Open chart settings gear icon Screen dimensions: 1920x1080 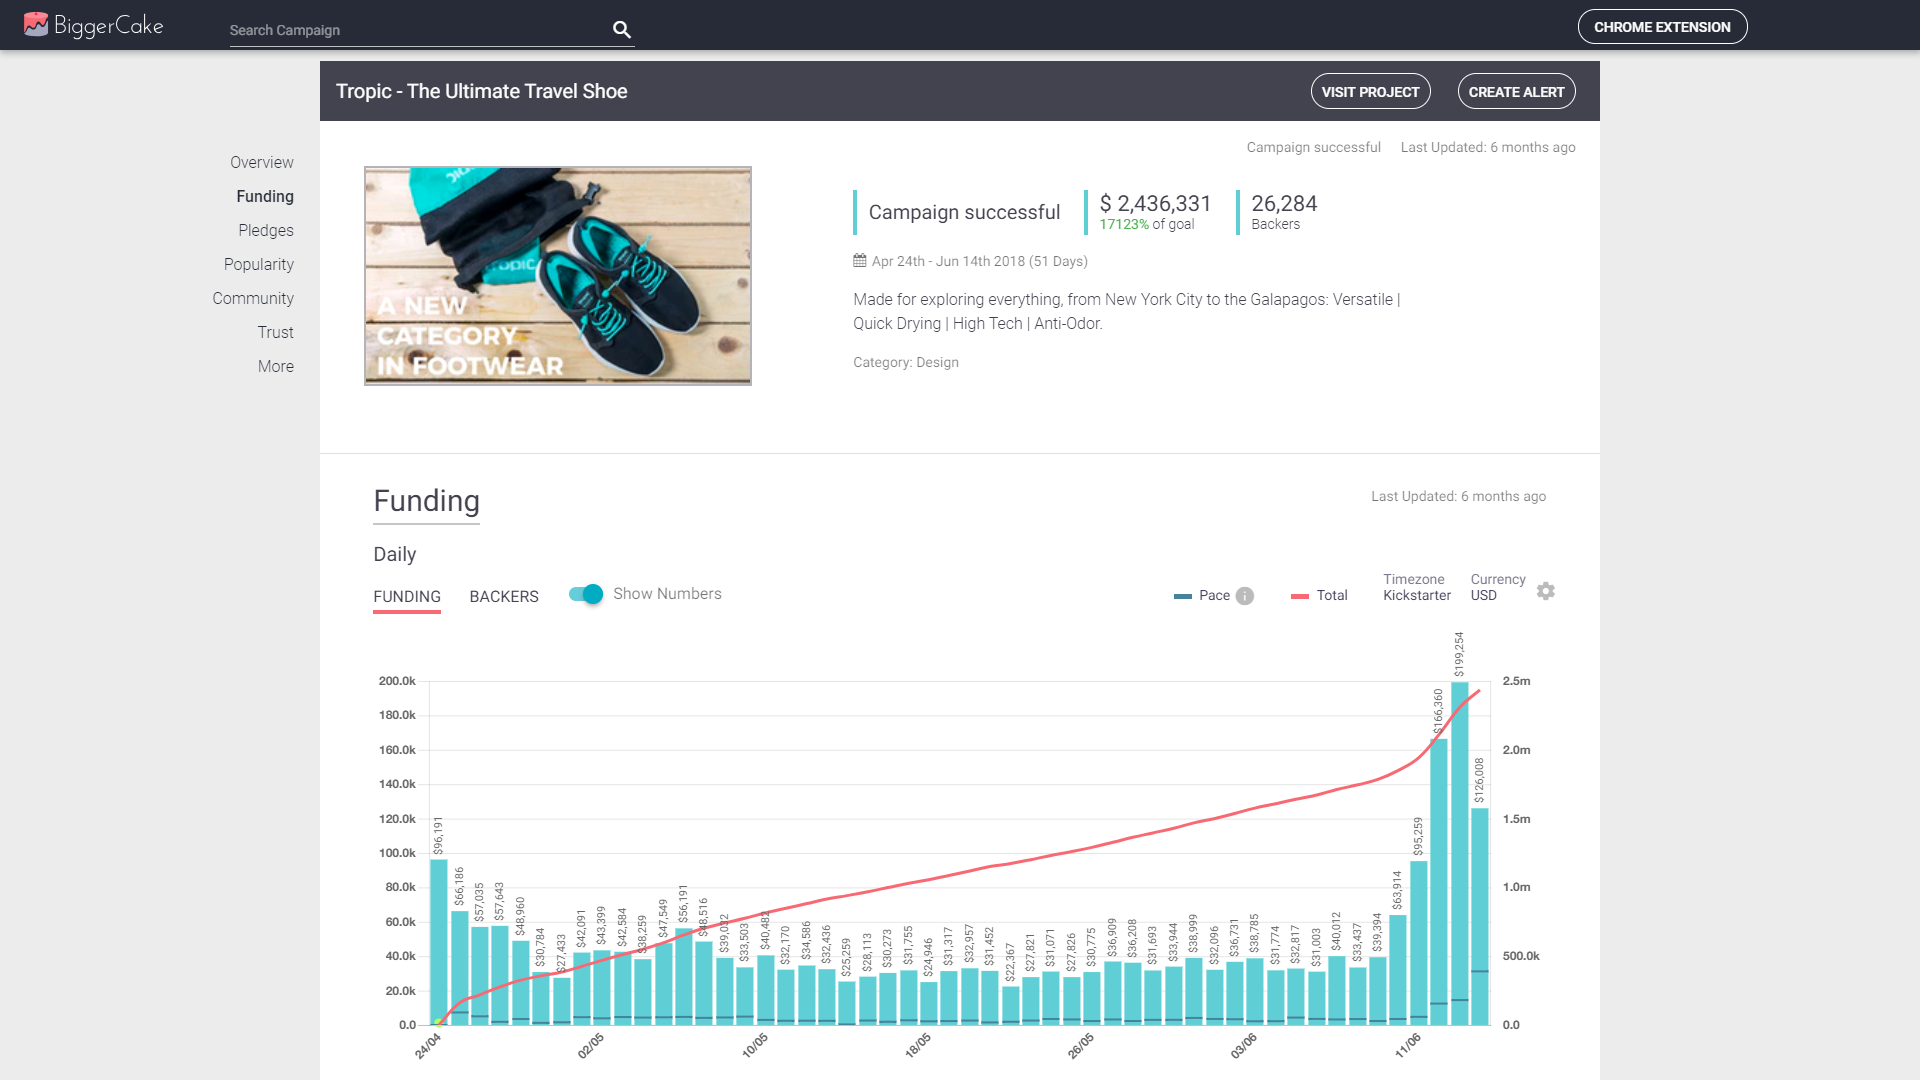click(1545, 591)
